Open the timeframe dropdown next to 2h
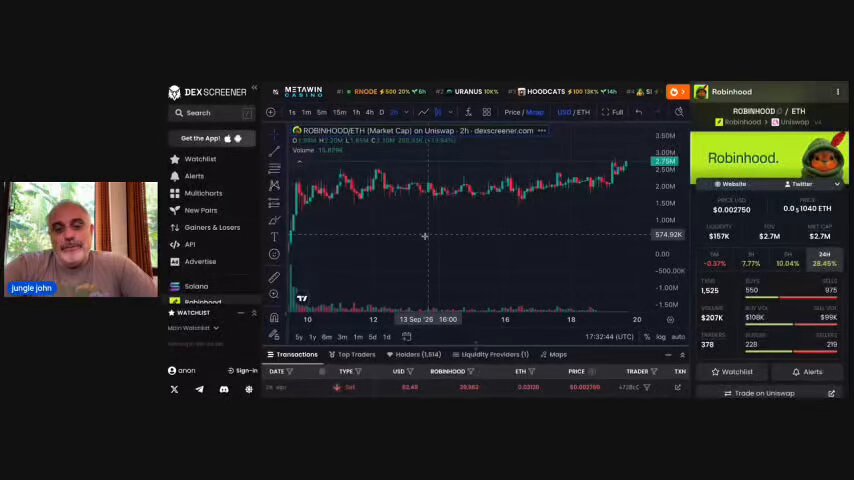Screen dimensions: 854x480 [406, 112]
